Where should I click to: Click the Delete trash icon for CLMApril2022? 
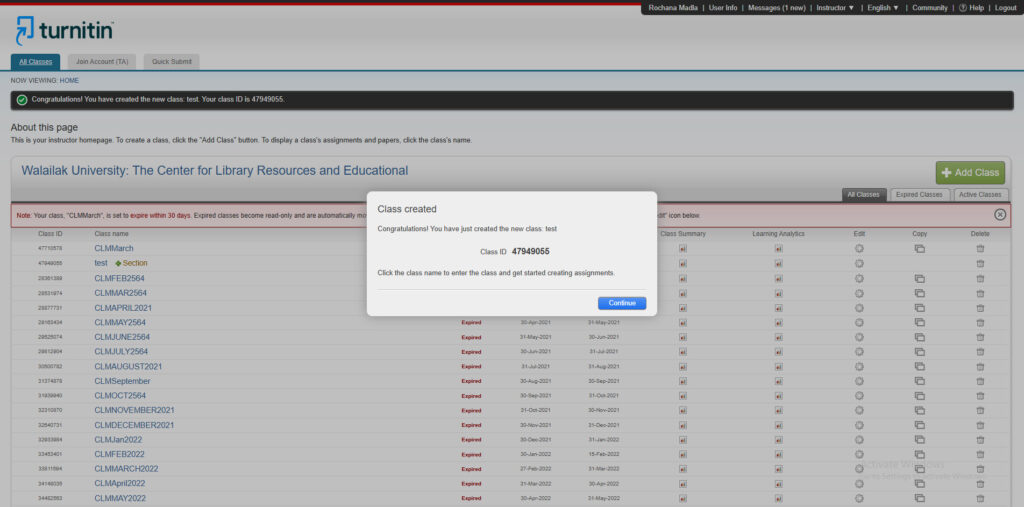980,483
